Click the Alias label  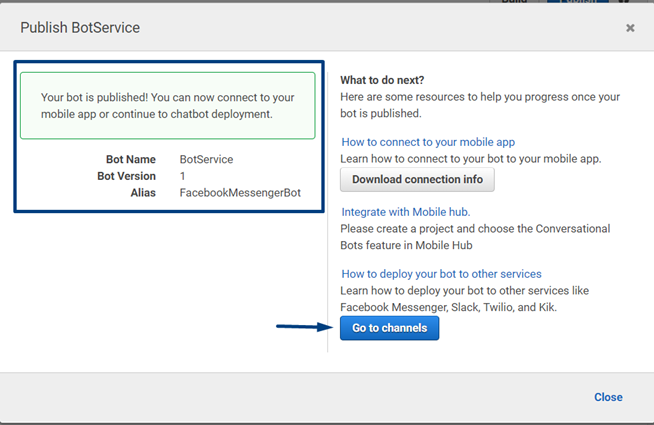coord(142,192)
